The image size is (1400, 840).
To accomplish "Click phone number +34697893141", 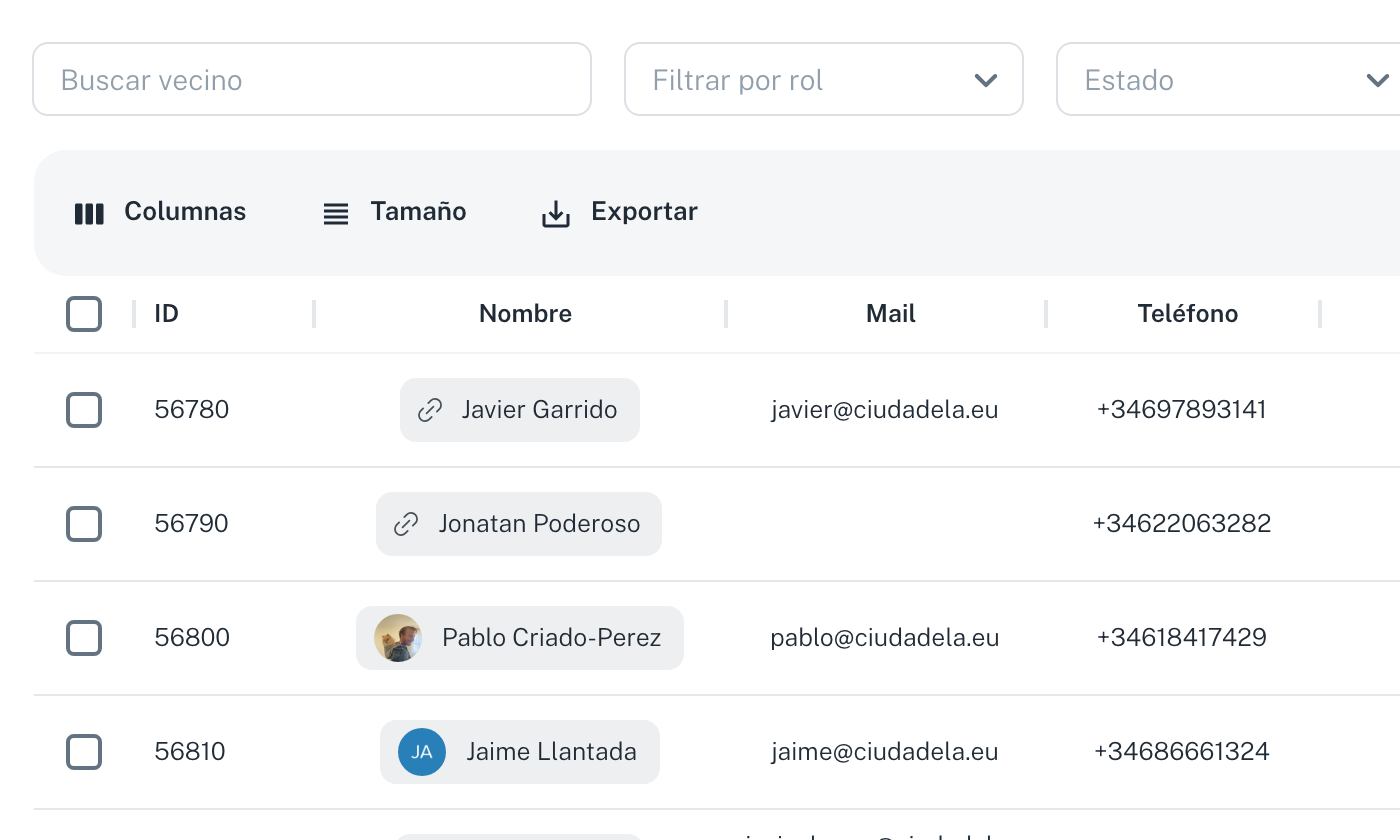I will 1182,410.
